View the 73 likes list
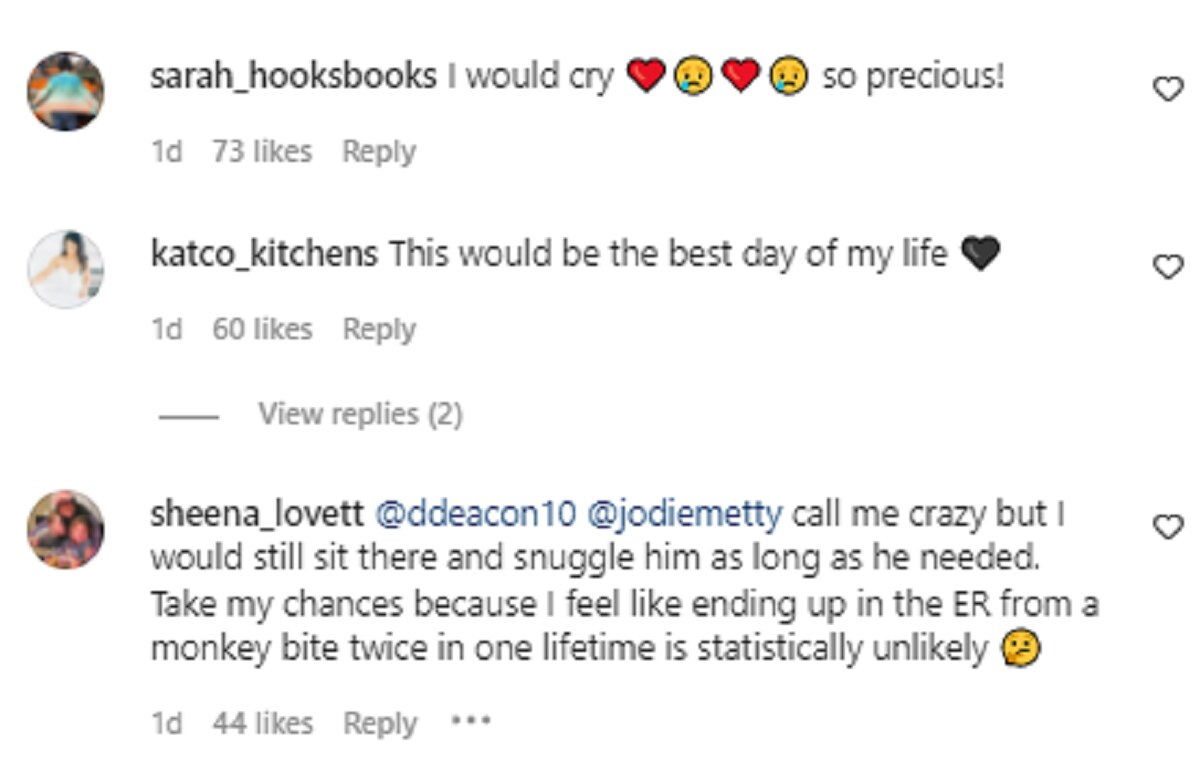This screenshot has height=761, width=1200. [262, 152]
